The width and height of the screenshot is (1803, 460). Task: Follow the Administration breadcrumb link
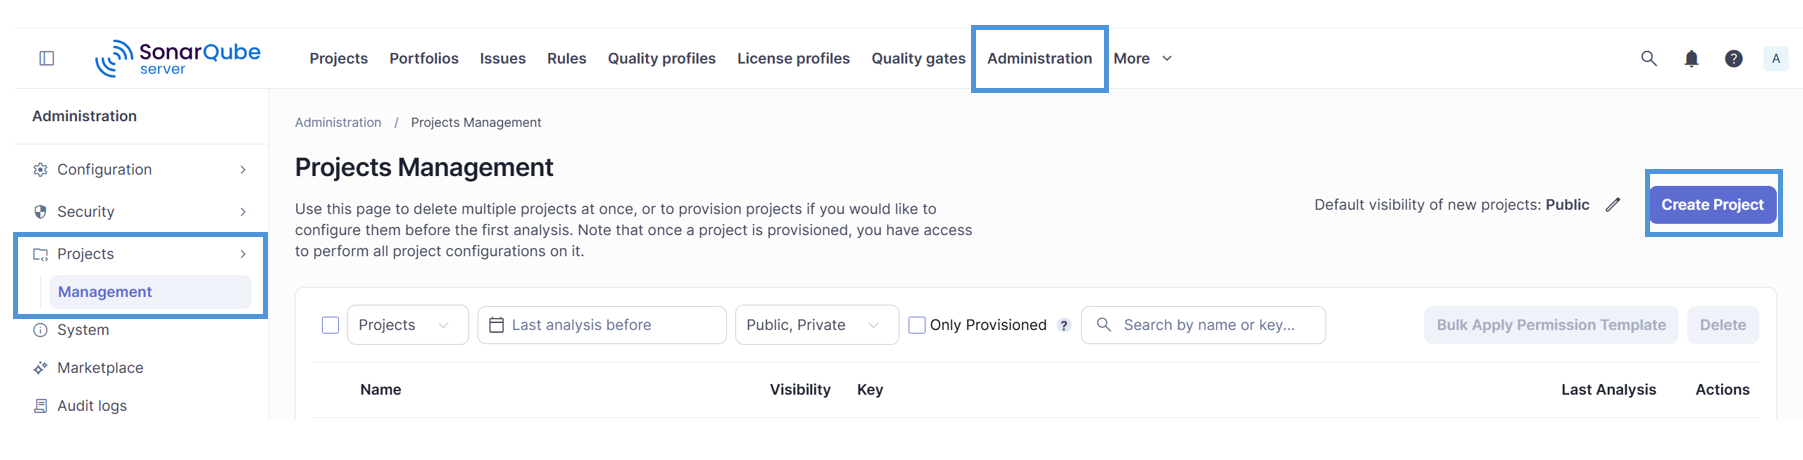(338, 122)
